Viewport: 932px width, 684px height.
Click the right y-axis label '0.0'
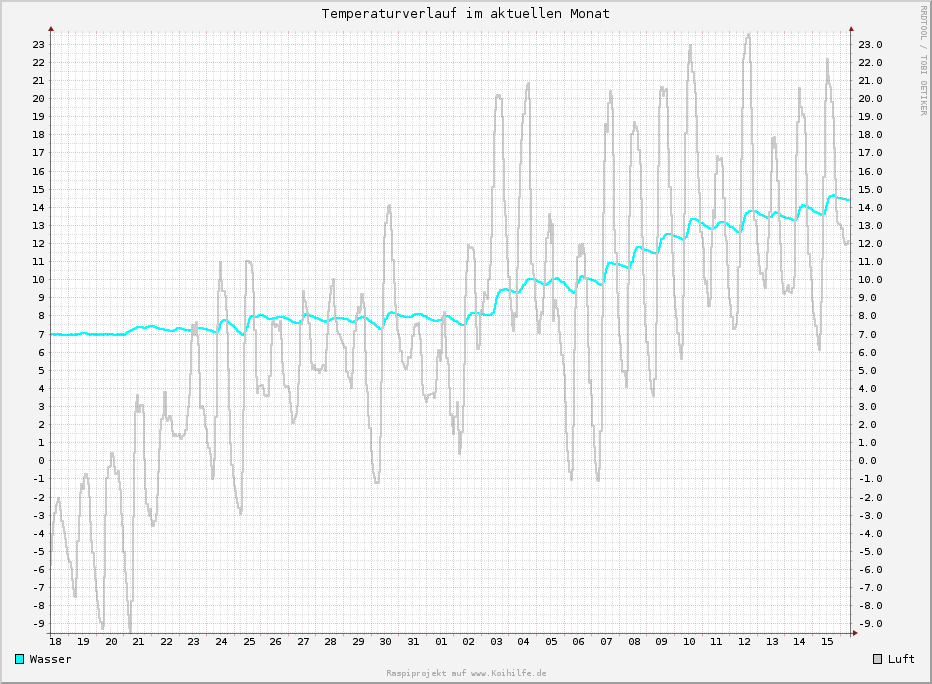pos(870,461)
